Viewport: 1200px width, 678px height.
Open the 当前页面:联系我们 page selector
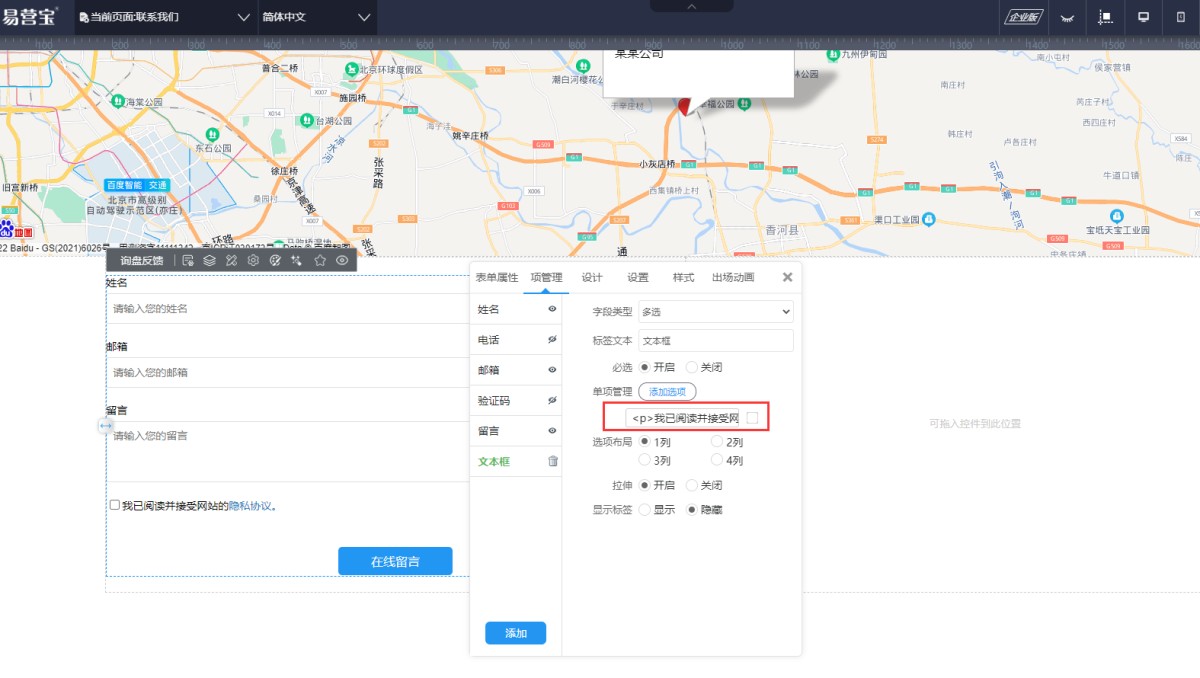(165, 17)
